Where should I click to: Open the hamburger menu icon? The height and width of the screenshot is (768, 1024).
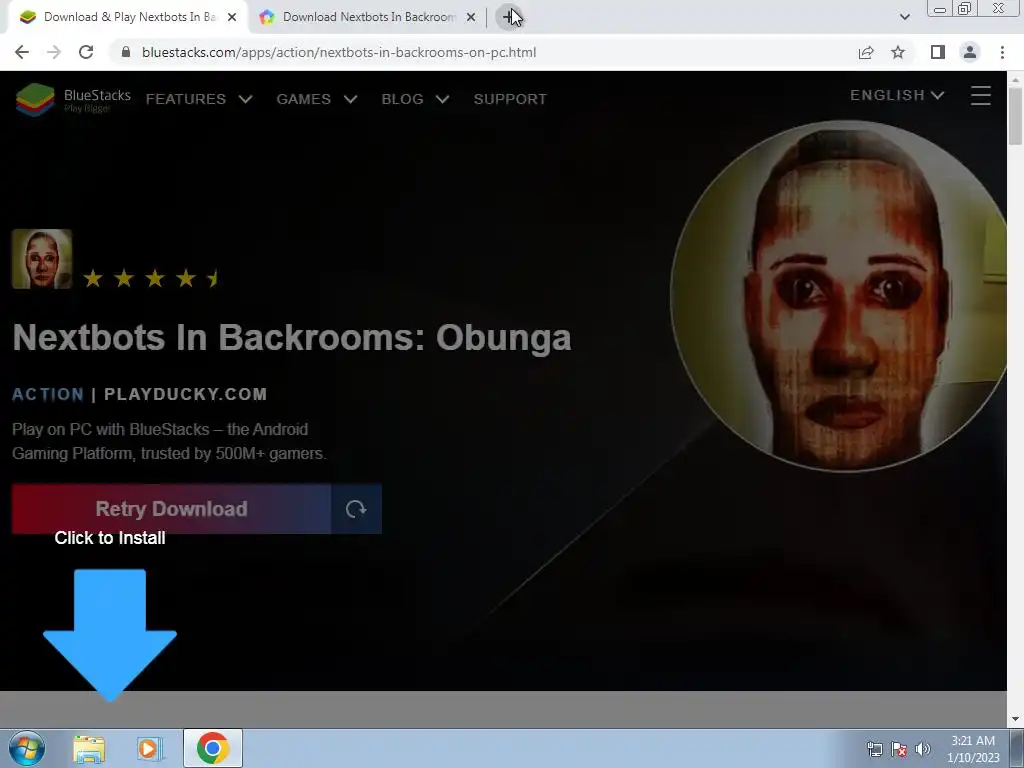coord(980,95)
